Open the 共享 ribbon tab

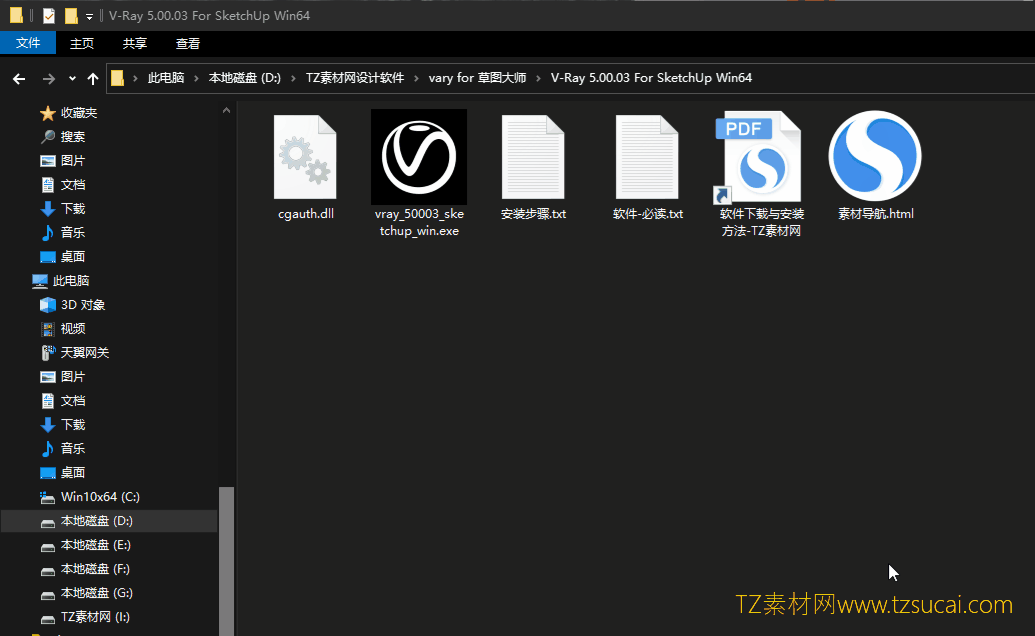click(135, 44)
